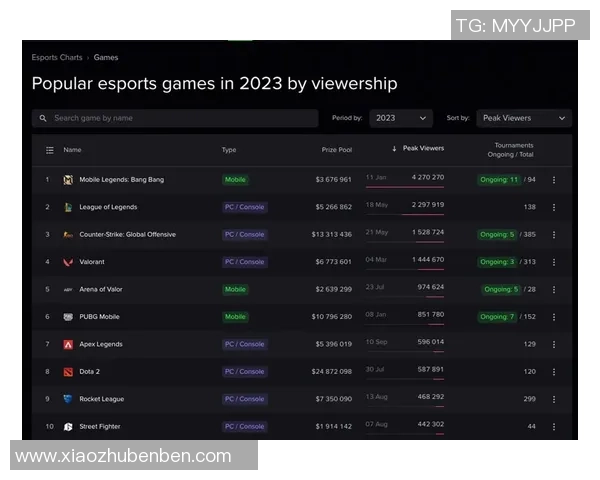
Task: Open the three-dot menu for PUBG Mobile row
Action: click(554, 317)
